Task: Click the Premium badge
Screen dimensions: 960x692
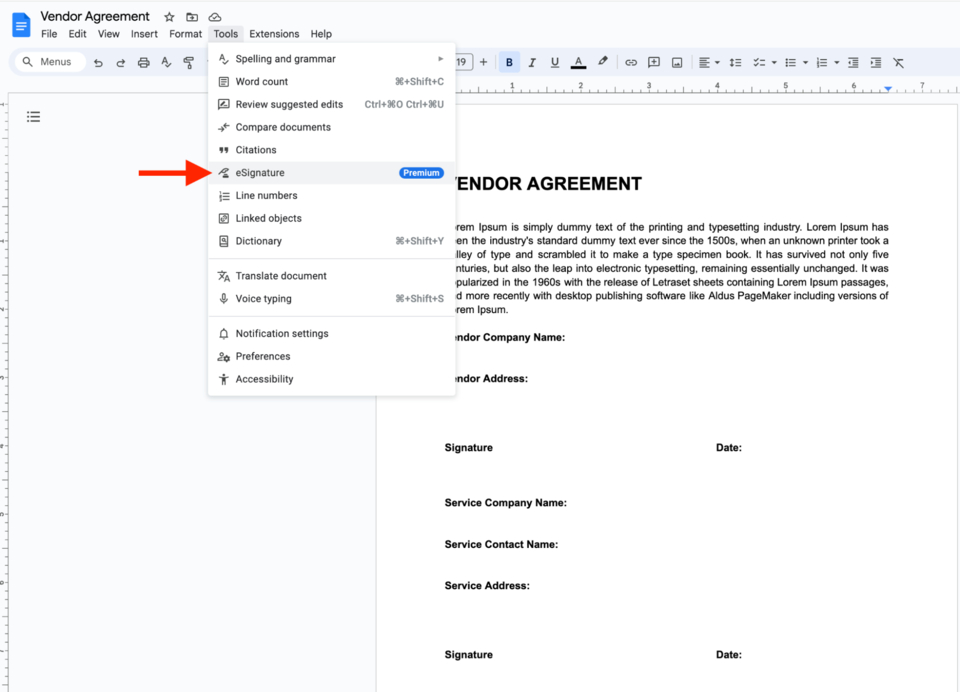Action: tap(421, 173)
